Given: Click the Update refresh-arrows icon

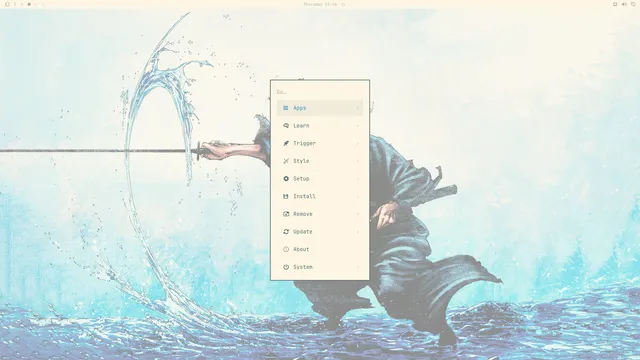Looking at the screenshot, I should click(x=286, y=231).
